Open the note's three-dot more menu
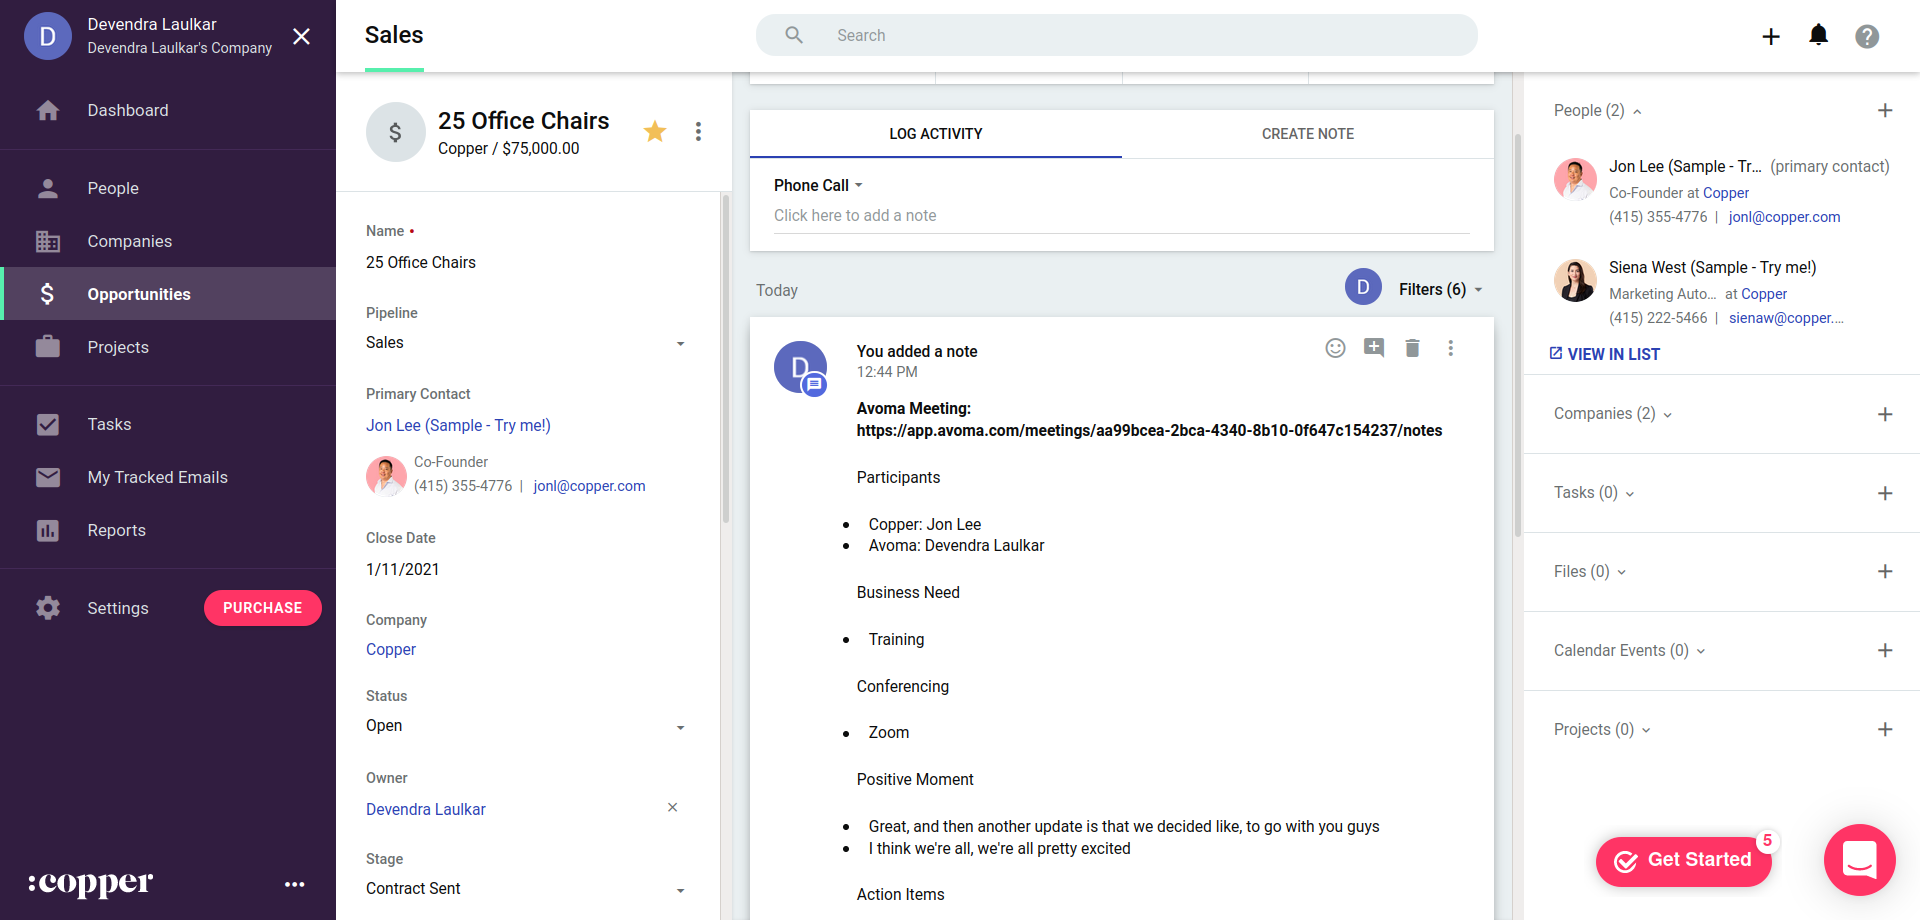 [1450, 348]
